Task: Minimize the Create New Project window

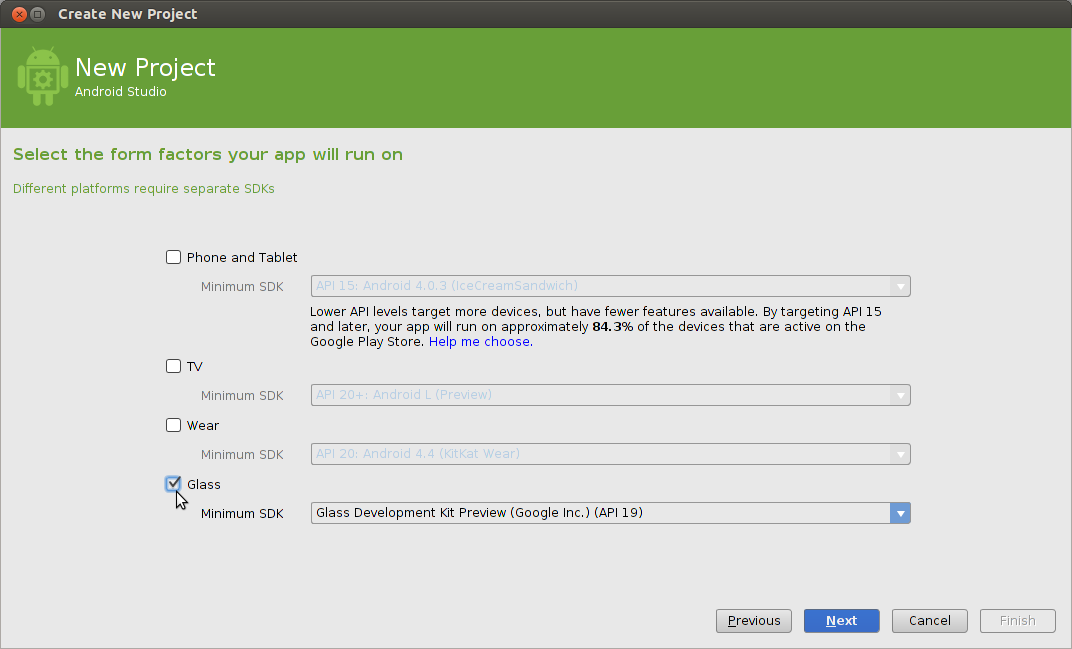Action: (x=37, y=14)
